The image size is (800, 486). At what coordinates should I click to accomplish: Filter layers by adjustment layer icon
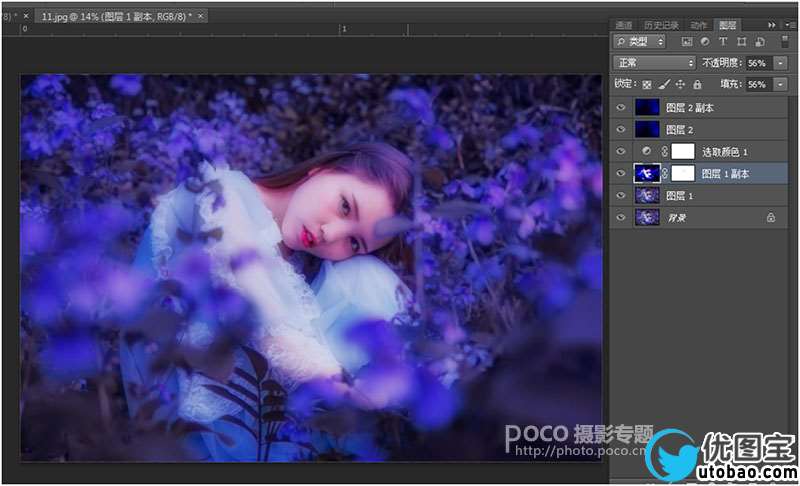point(705,42)
